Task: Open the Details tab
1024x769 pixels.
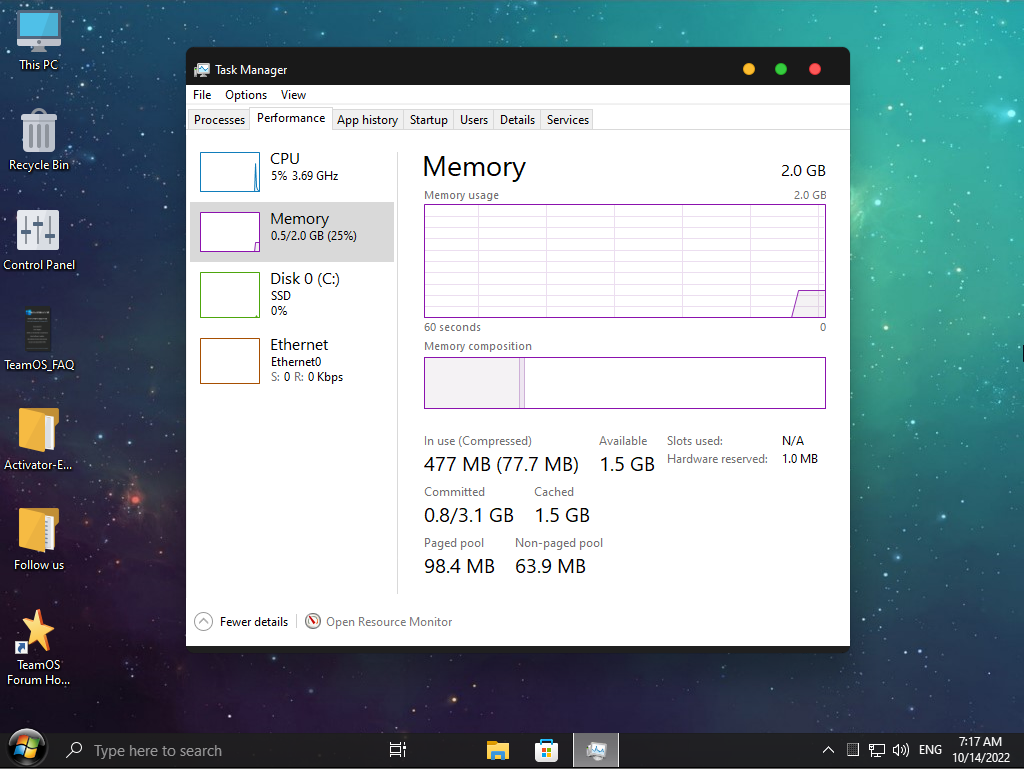Action: 517,120
